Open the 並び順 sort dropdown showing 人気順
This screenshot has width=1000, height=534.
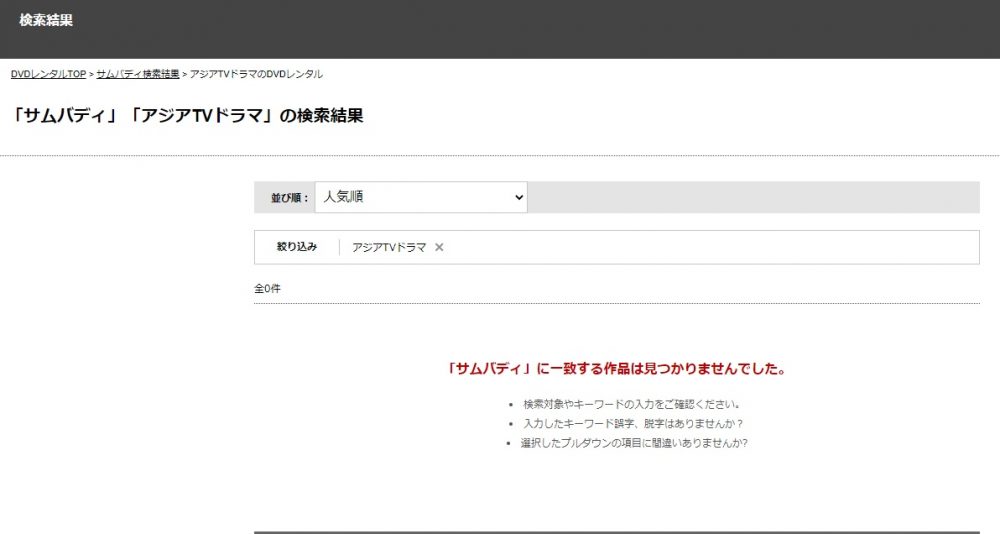(x=421, y=197)
